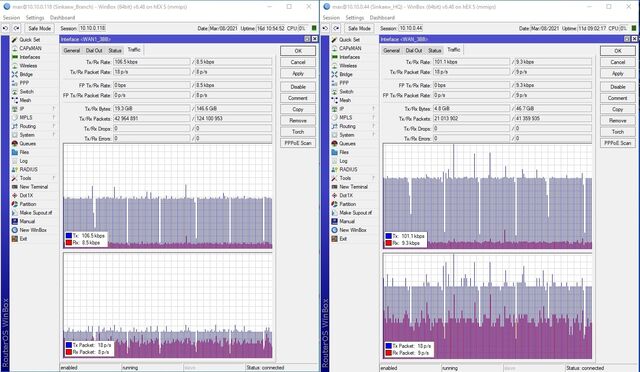Click Remove button in right interface dialog
The height and width of the screenshot is (372, 640).
tap(618, 120)
